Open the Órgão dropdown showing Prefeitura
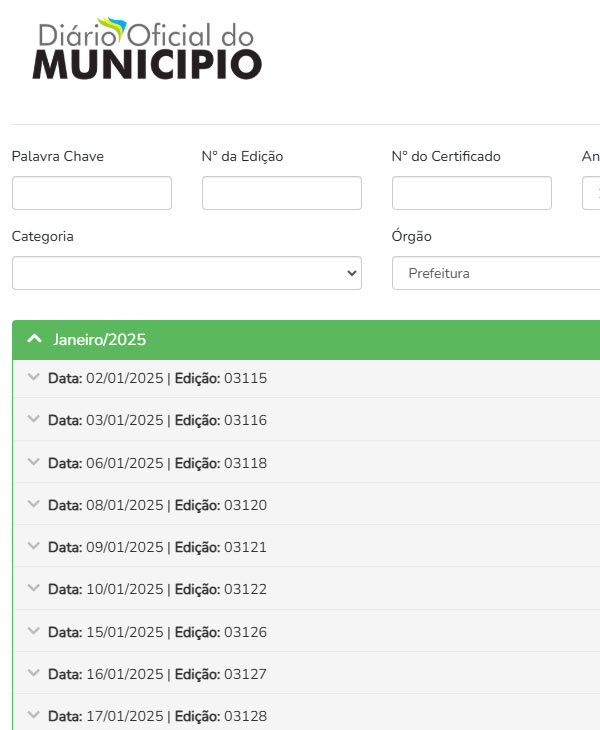This screenshot has height=730, width=600. point(495,273)
